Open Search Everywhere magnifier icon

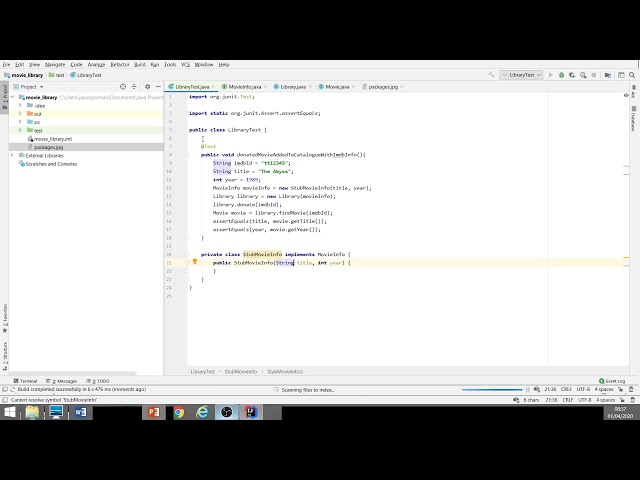click(x=632, y=75)
